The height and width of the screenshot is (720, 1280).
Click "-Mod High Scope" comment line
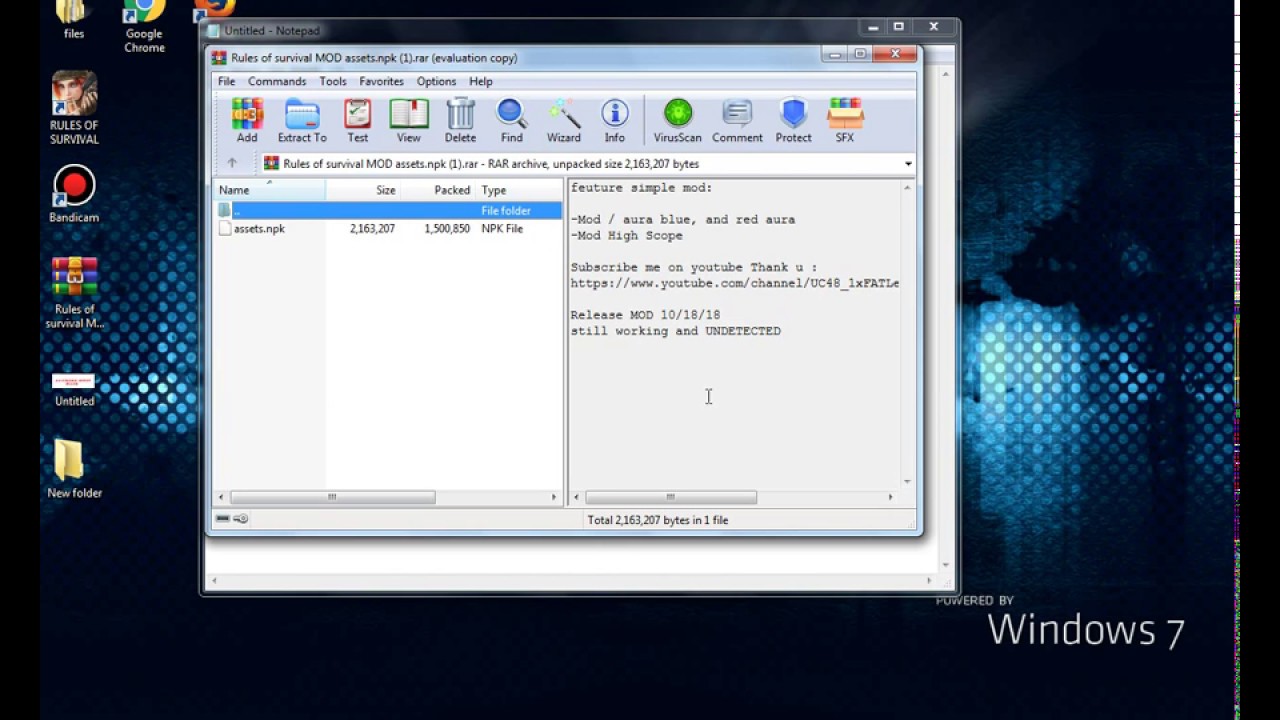click(x=627, y=236)
